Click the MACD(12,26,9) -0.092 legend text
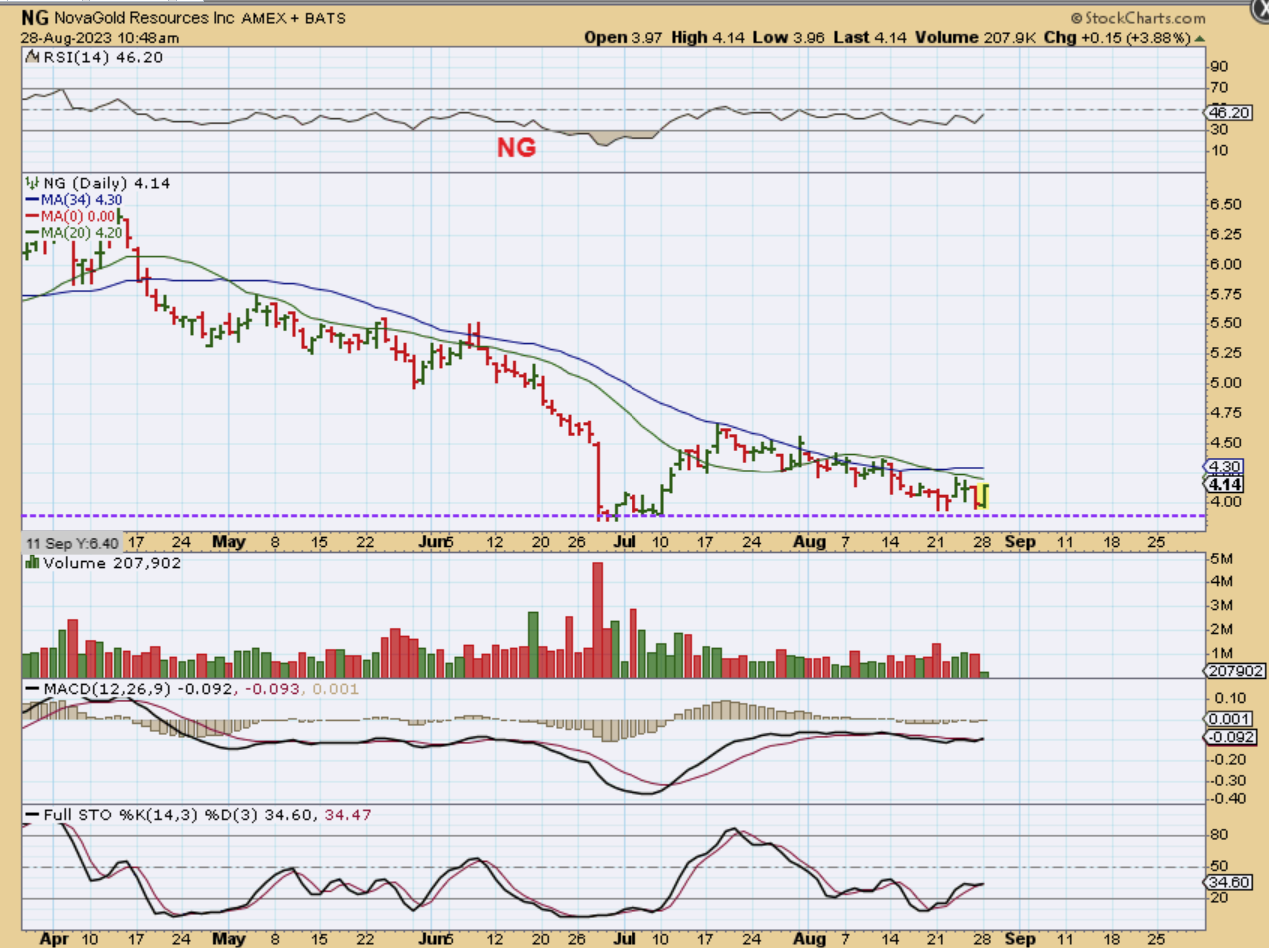 click(x=140, y=689)
